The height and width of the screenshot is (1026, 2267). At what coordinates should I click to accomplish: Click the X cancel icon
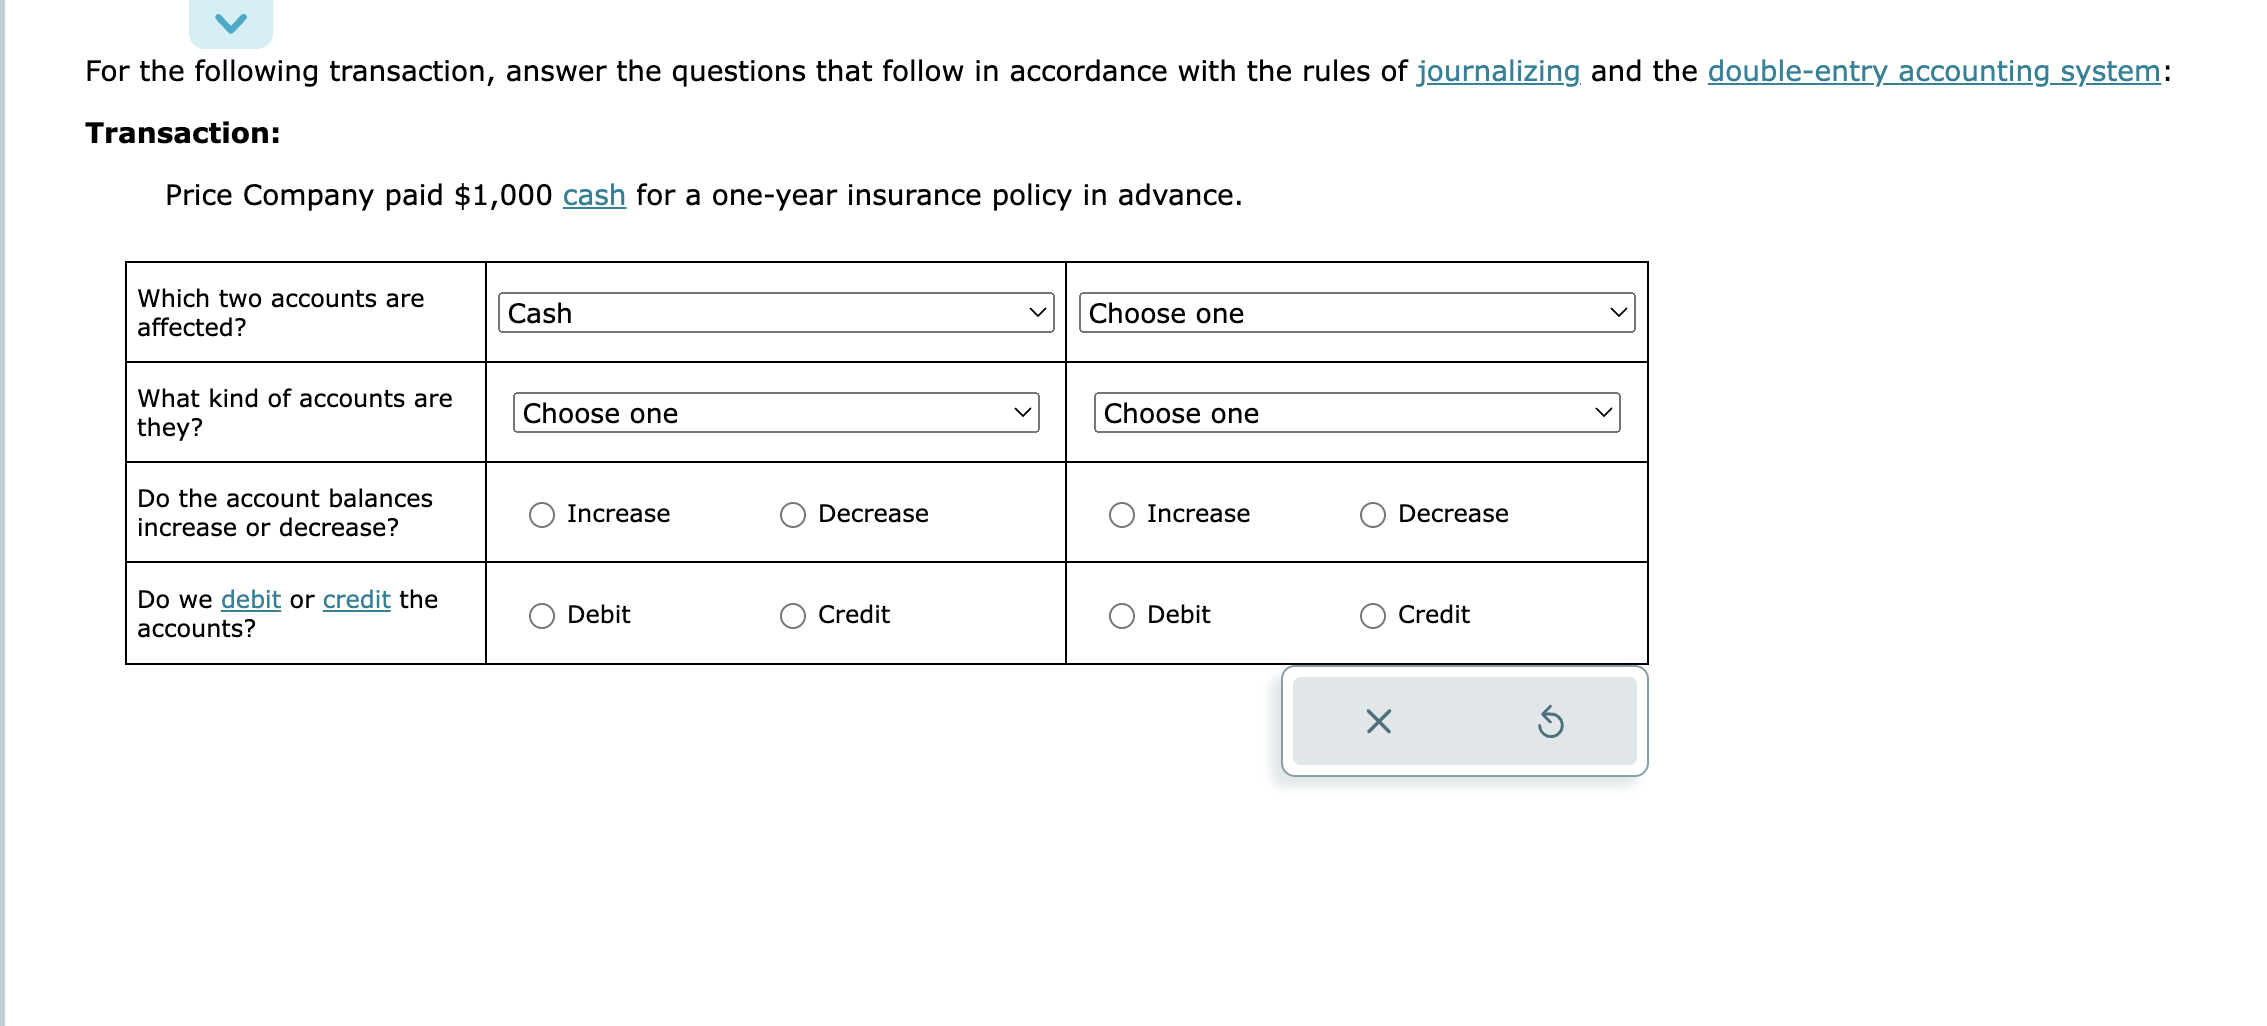(x=1377, y=722)
